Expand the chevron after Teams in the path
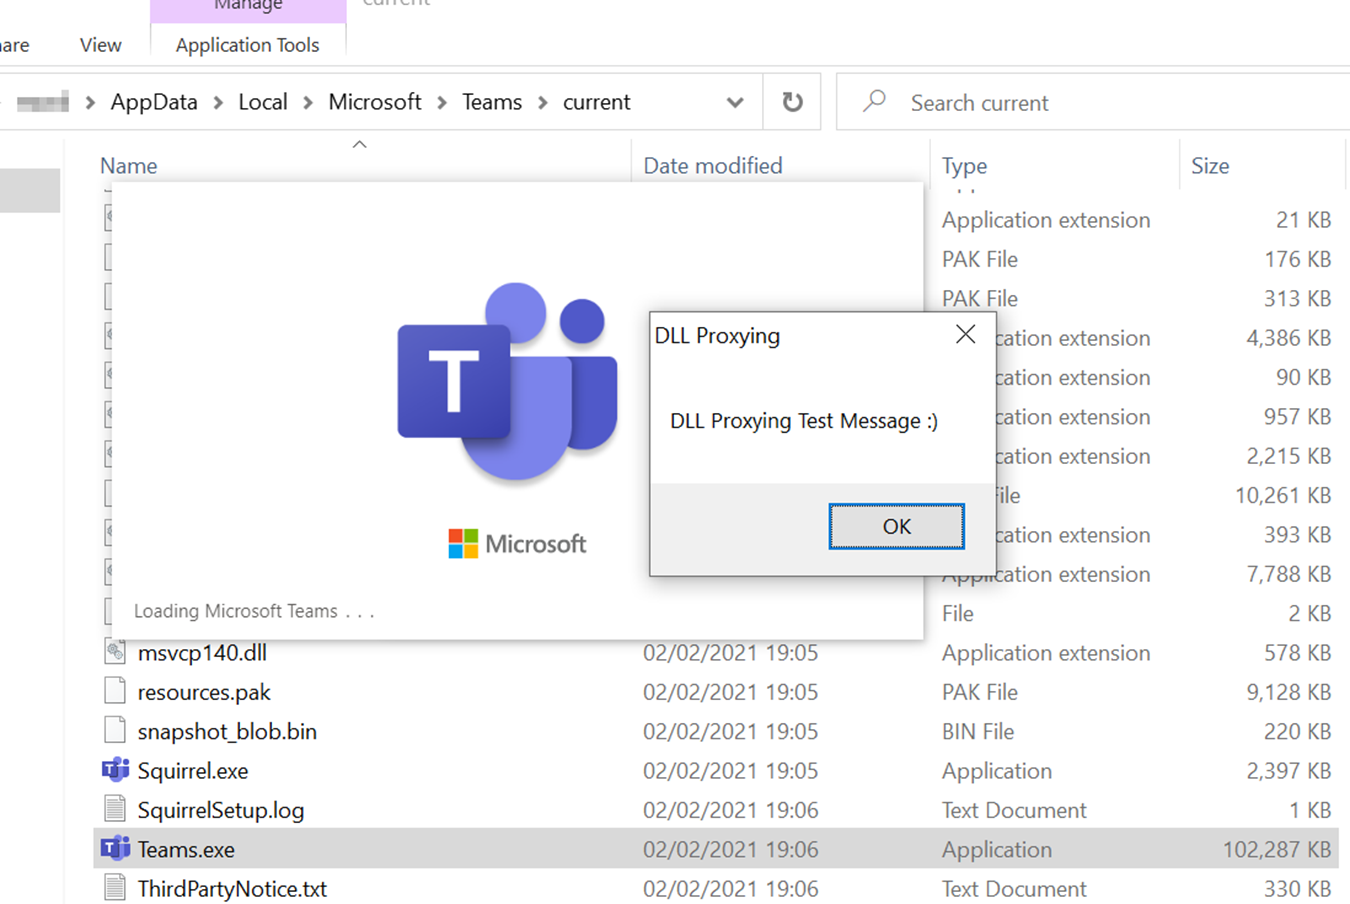This screenshot has height=904, width=1350. pyautogui.click(x=543, y=102)
